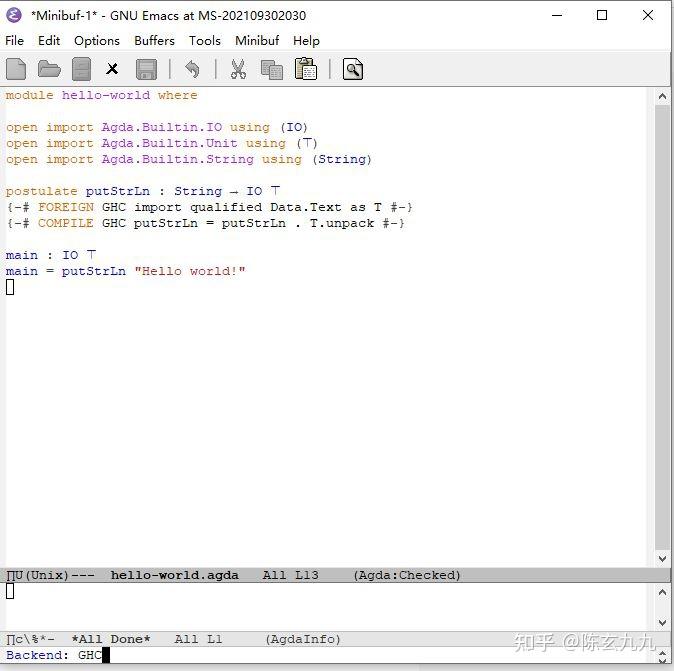The width and height of the screenshot is (674, 671).
Task: Click the main editor vertical scrollbar thumb
Action: [x=662, y=327]
